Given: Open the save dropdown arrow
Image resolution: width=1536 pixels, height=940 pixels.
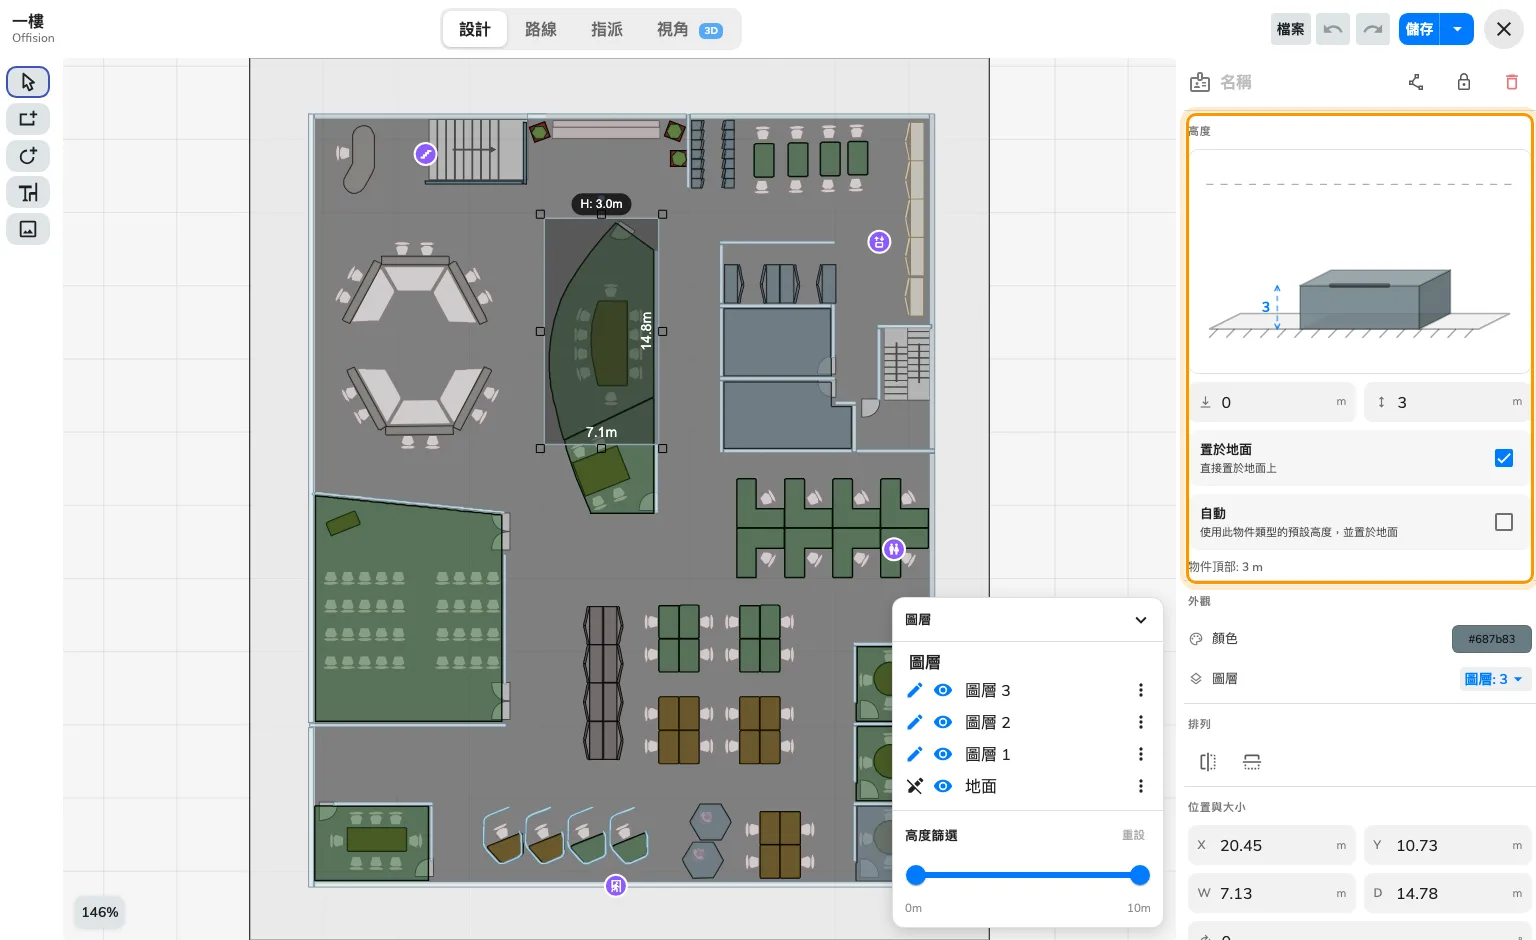Looking at the screenshot, I should 1458,29.
